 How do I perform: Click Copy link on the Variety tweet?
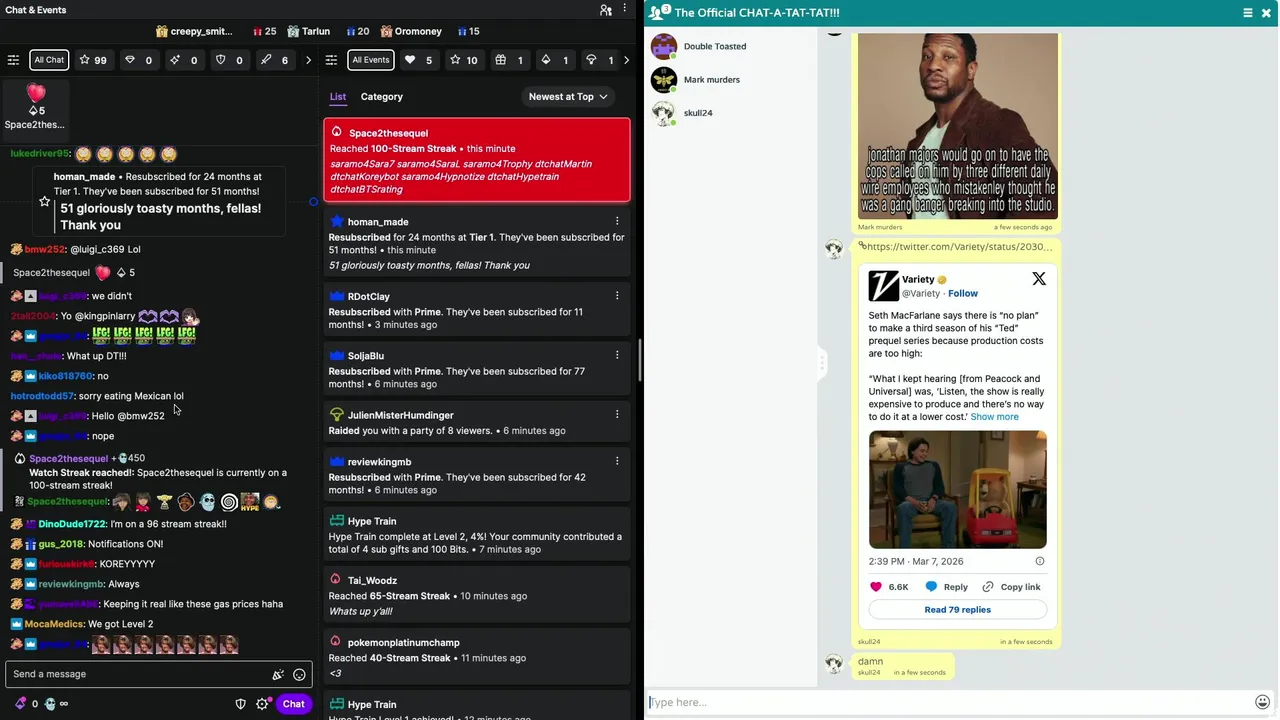point(1011,587)
